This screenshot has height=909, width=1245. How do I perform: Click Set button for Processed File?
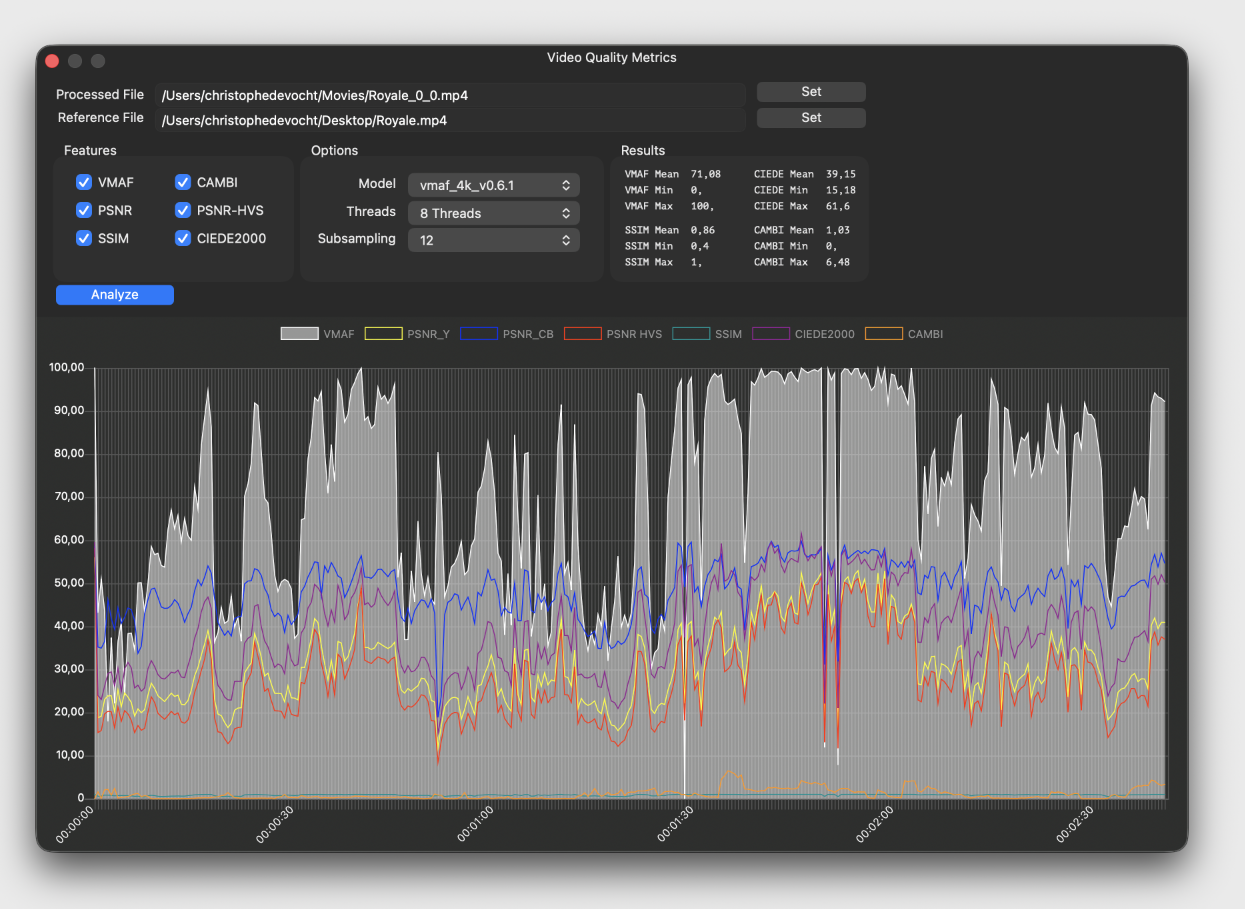[x=811, y=92]
